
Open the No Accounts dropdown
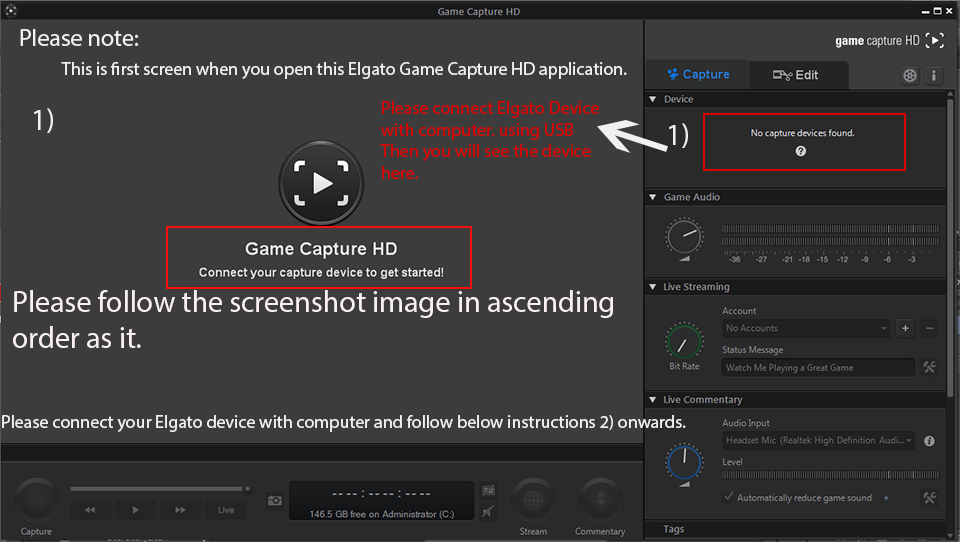pos(806,328)
